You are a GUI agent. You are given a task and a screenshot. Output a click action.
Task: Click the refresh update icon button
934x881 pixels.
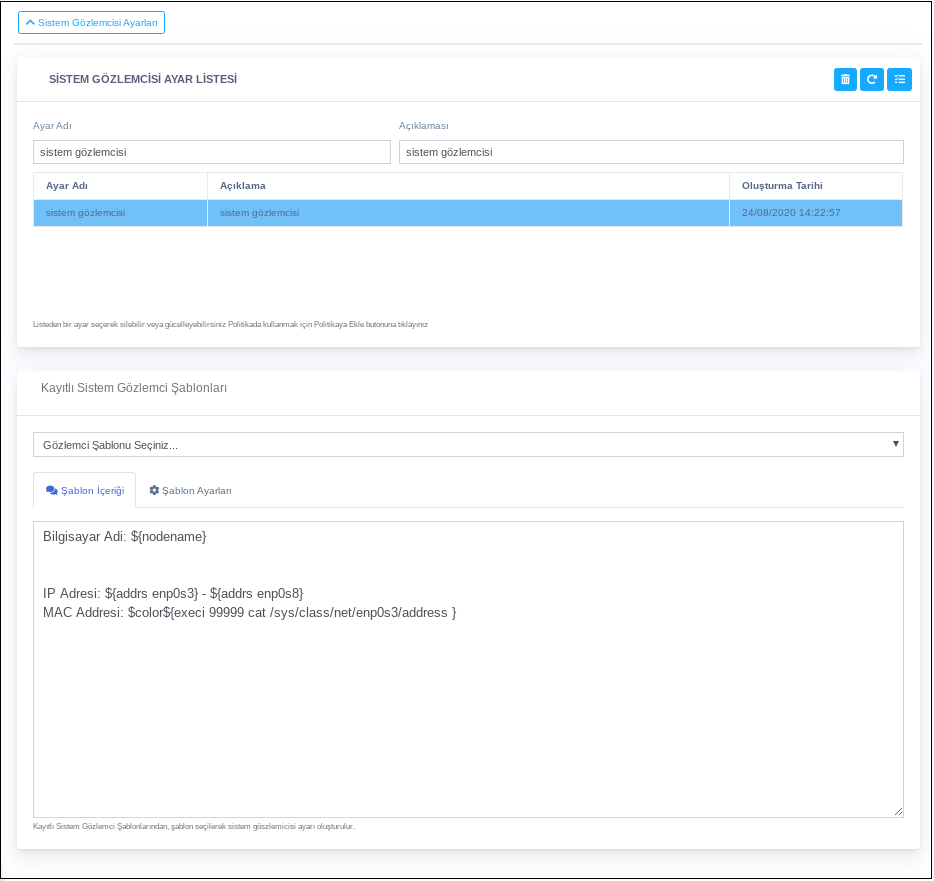[x=872, y=79]
